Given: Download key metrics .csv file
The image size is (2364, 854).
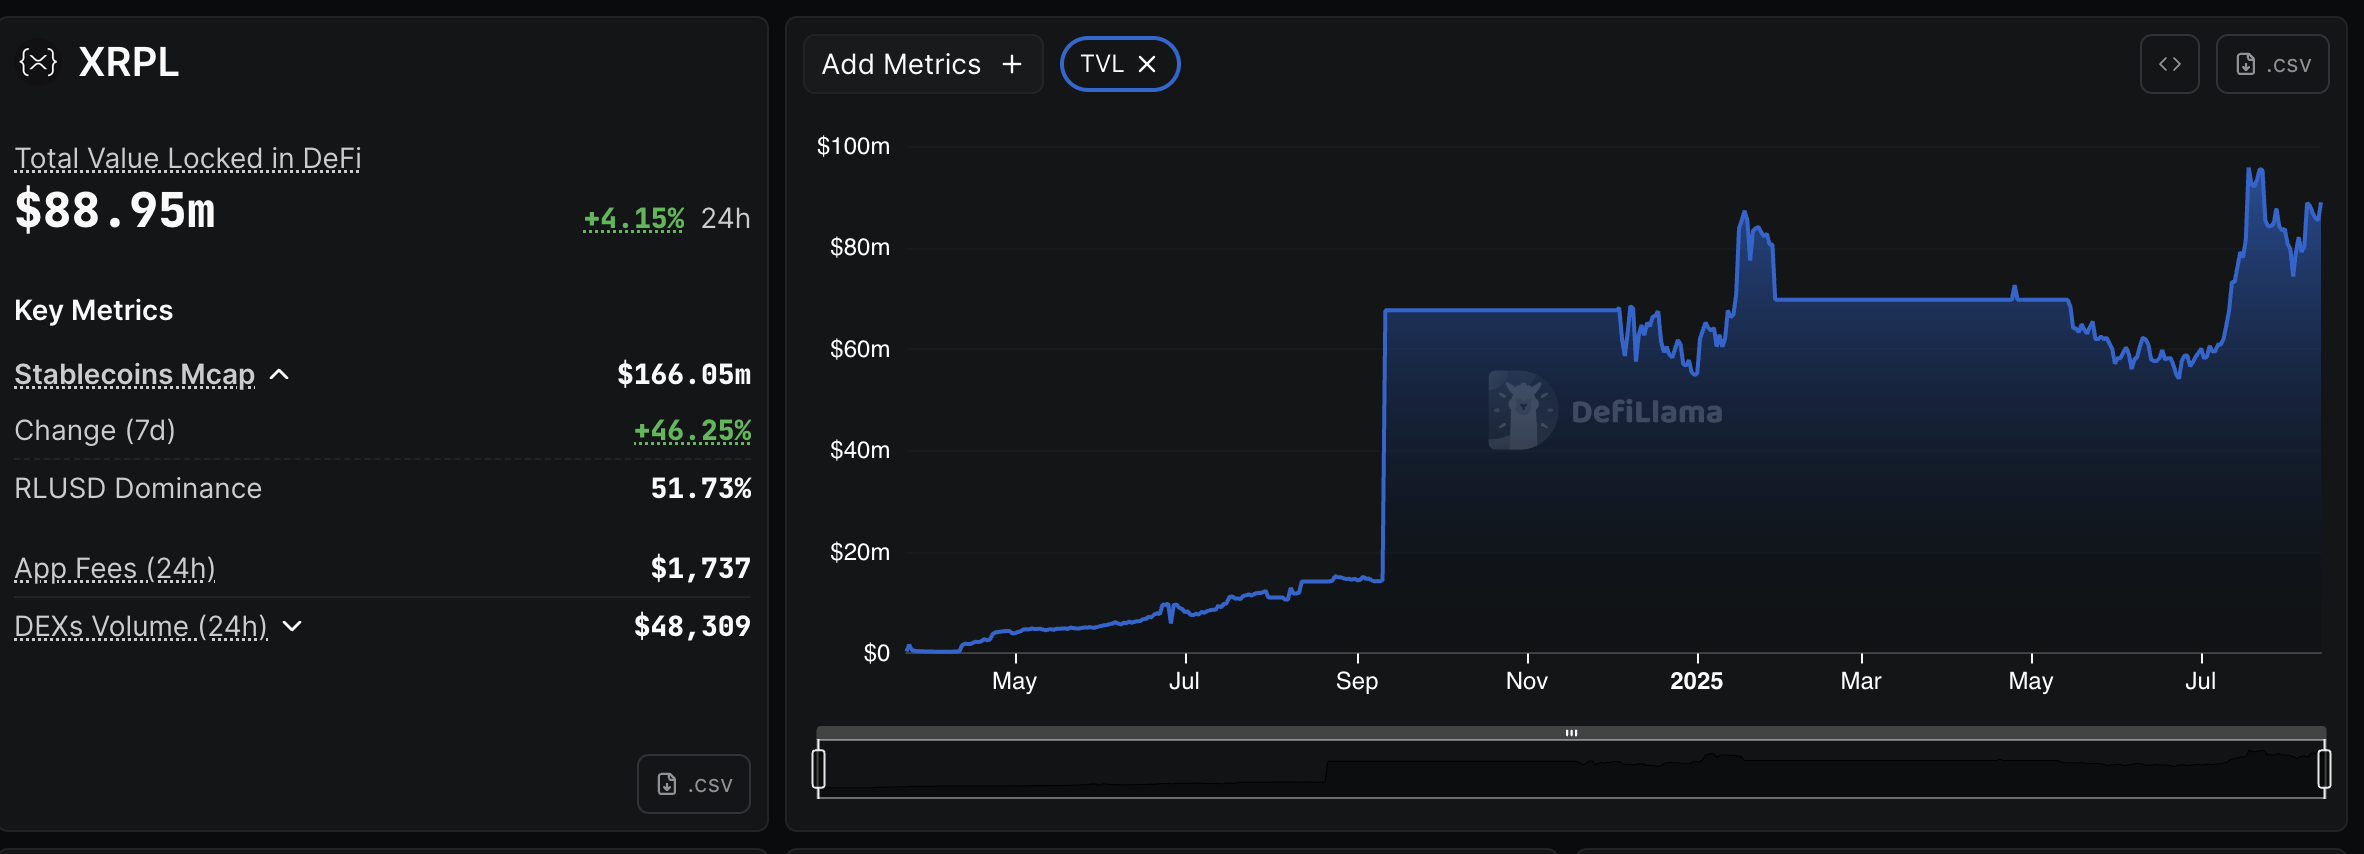Looking at the screenshot, I should coord(694,784).
